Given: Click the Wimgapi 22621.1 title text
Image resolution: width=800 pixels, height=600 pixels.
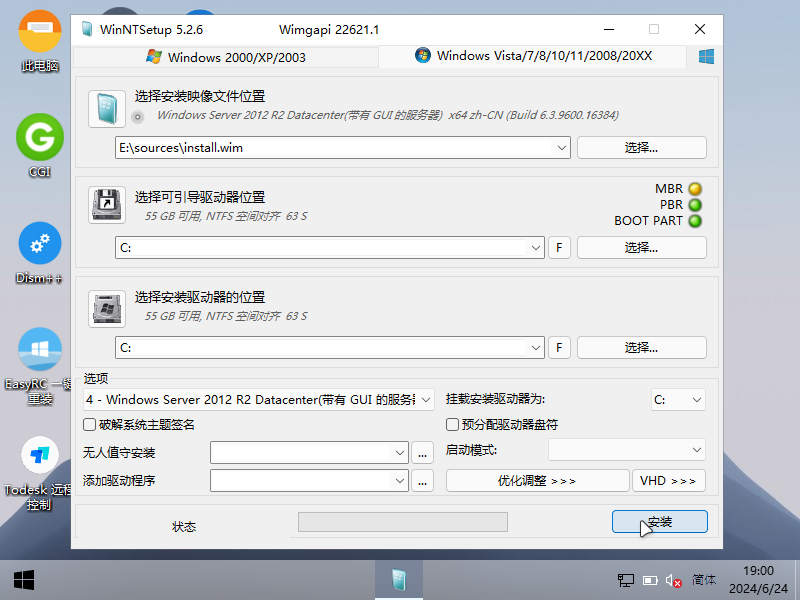Looking at the screenshot, I should (329, 30).
